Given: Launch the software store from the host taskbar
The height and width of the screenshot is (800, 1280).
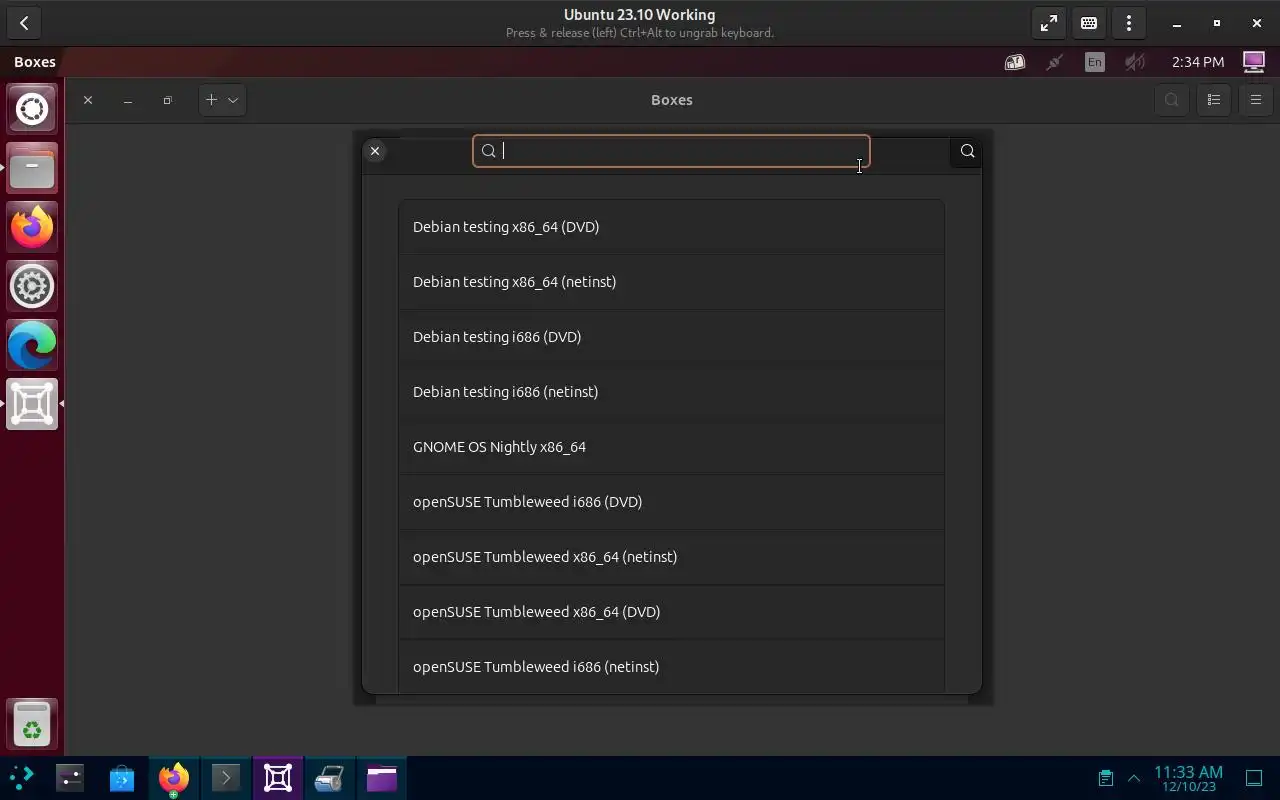Looking at the screenshot, I should 122,778.
